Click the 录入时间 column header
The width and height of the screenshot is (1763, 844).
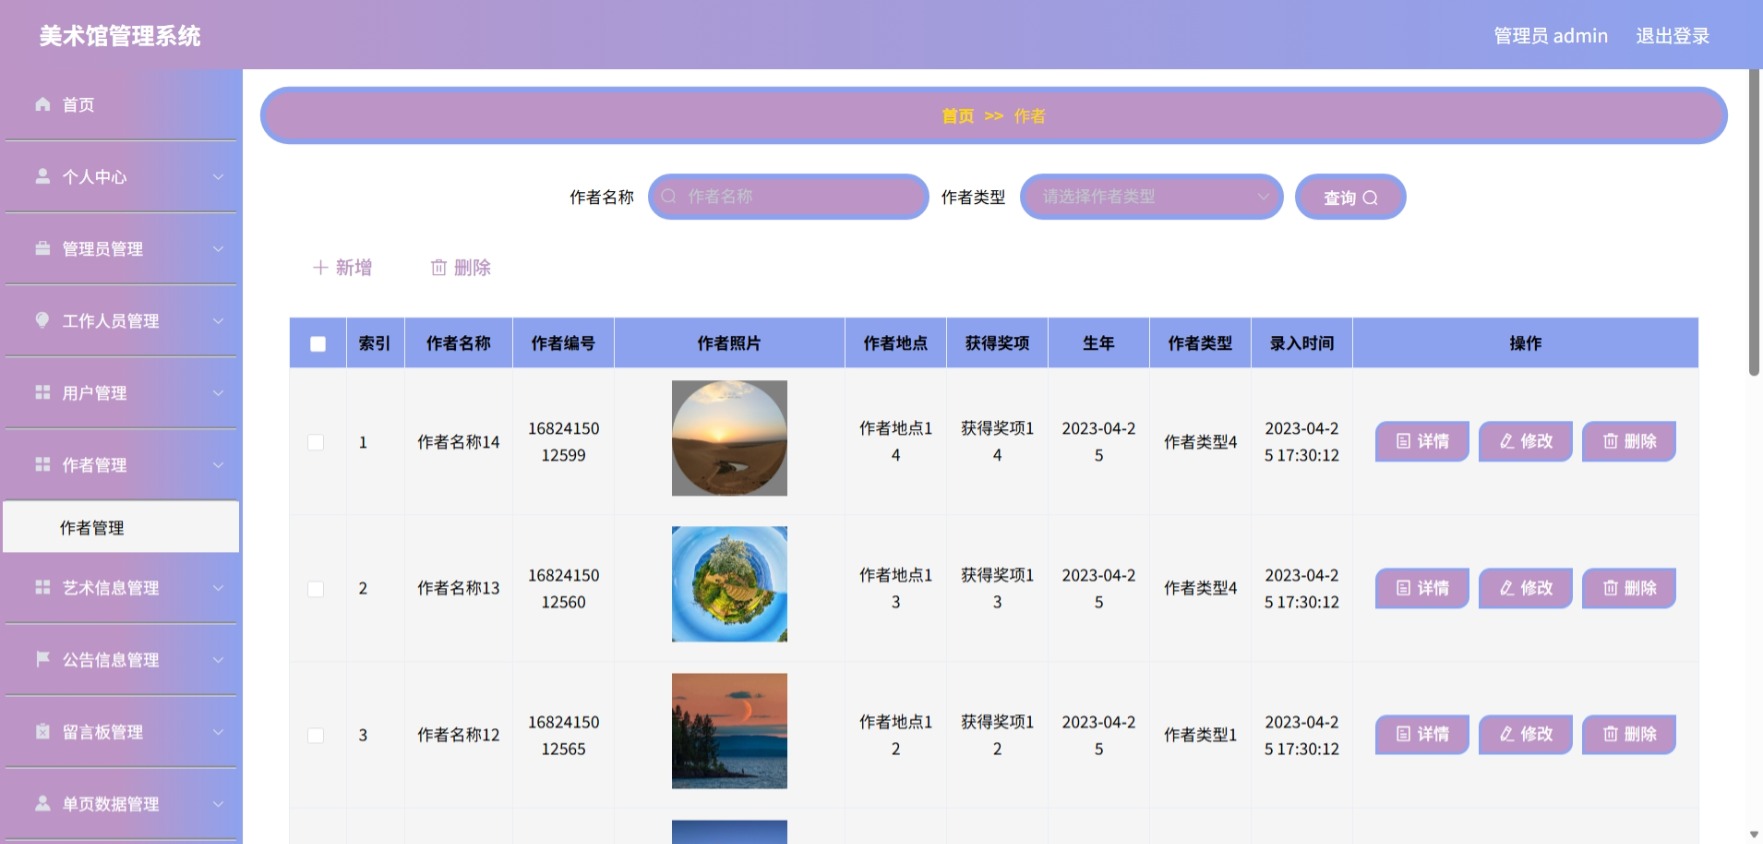coord(1301,343)
